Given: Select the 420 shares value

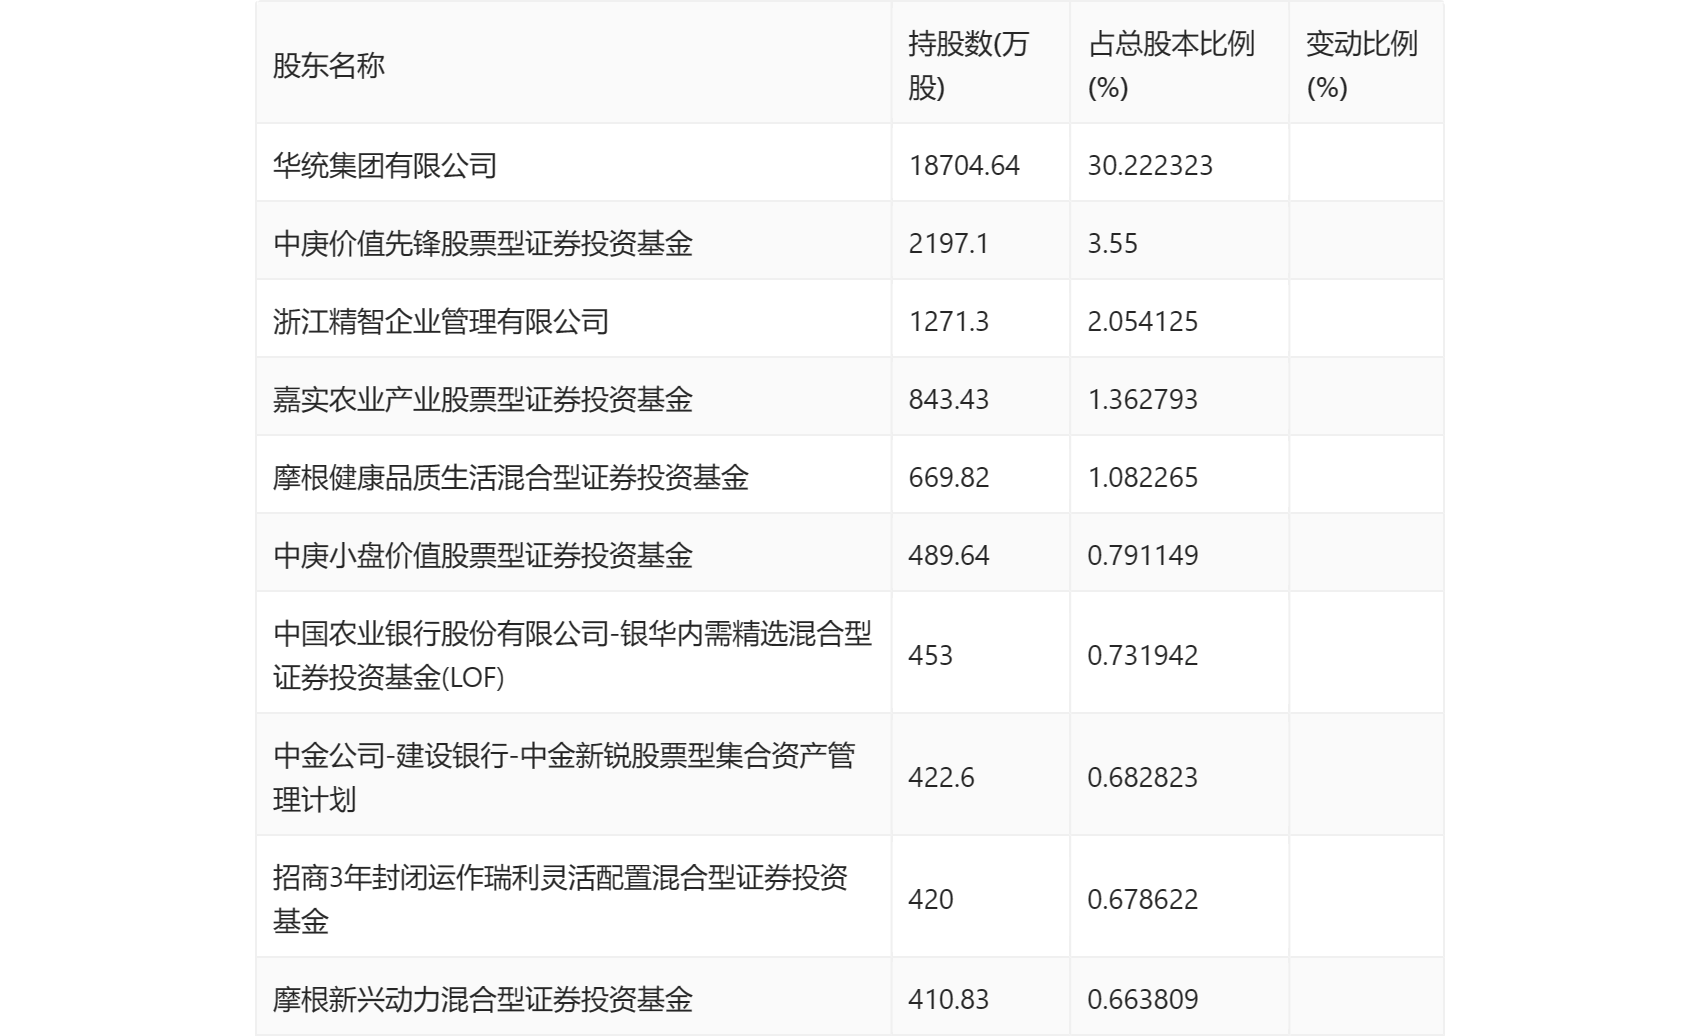Looking at the screenshot, I should (x=930, y=899).
